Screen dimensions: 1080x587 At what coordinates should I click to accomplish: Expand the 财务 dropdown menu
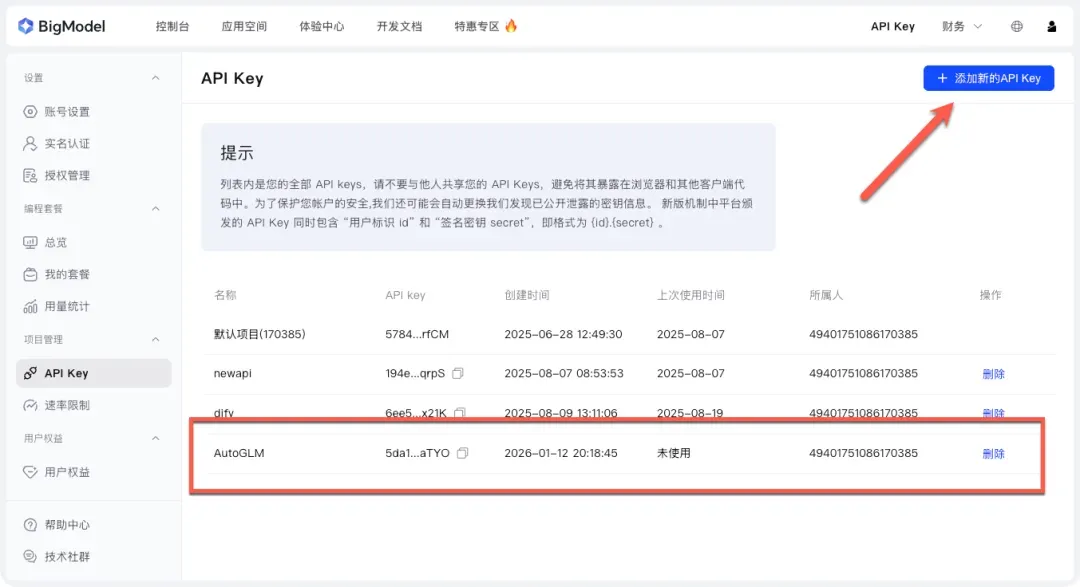point(962,27)
